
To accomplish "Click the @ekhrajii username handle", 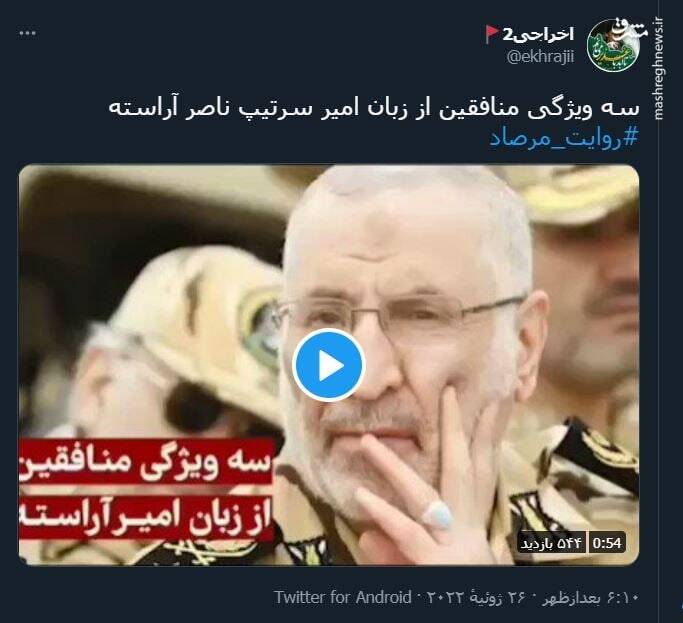I will pos(541,57).
